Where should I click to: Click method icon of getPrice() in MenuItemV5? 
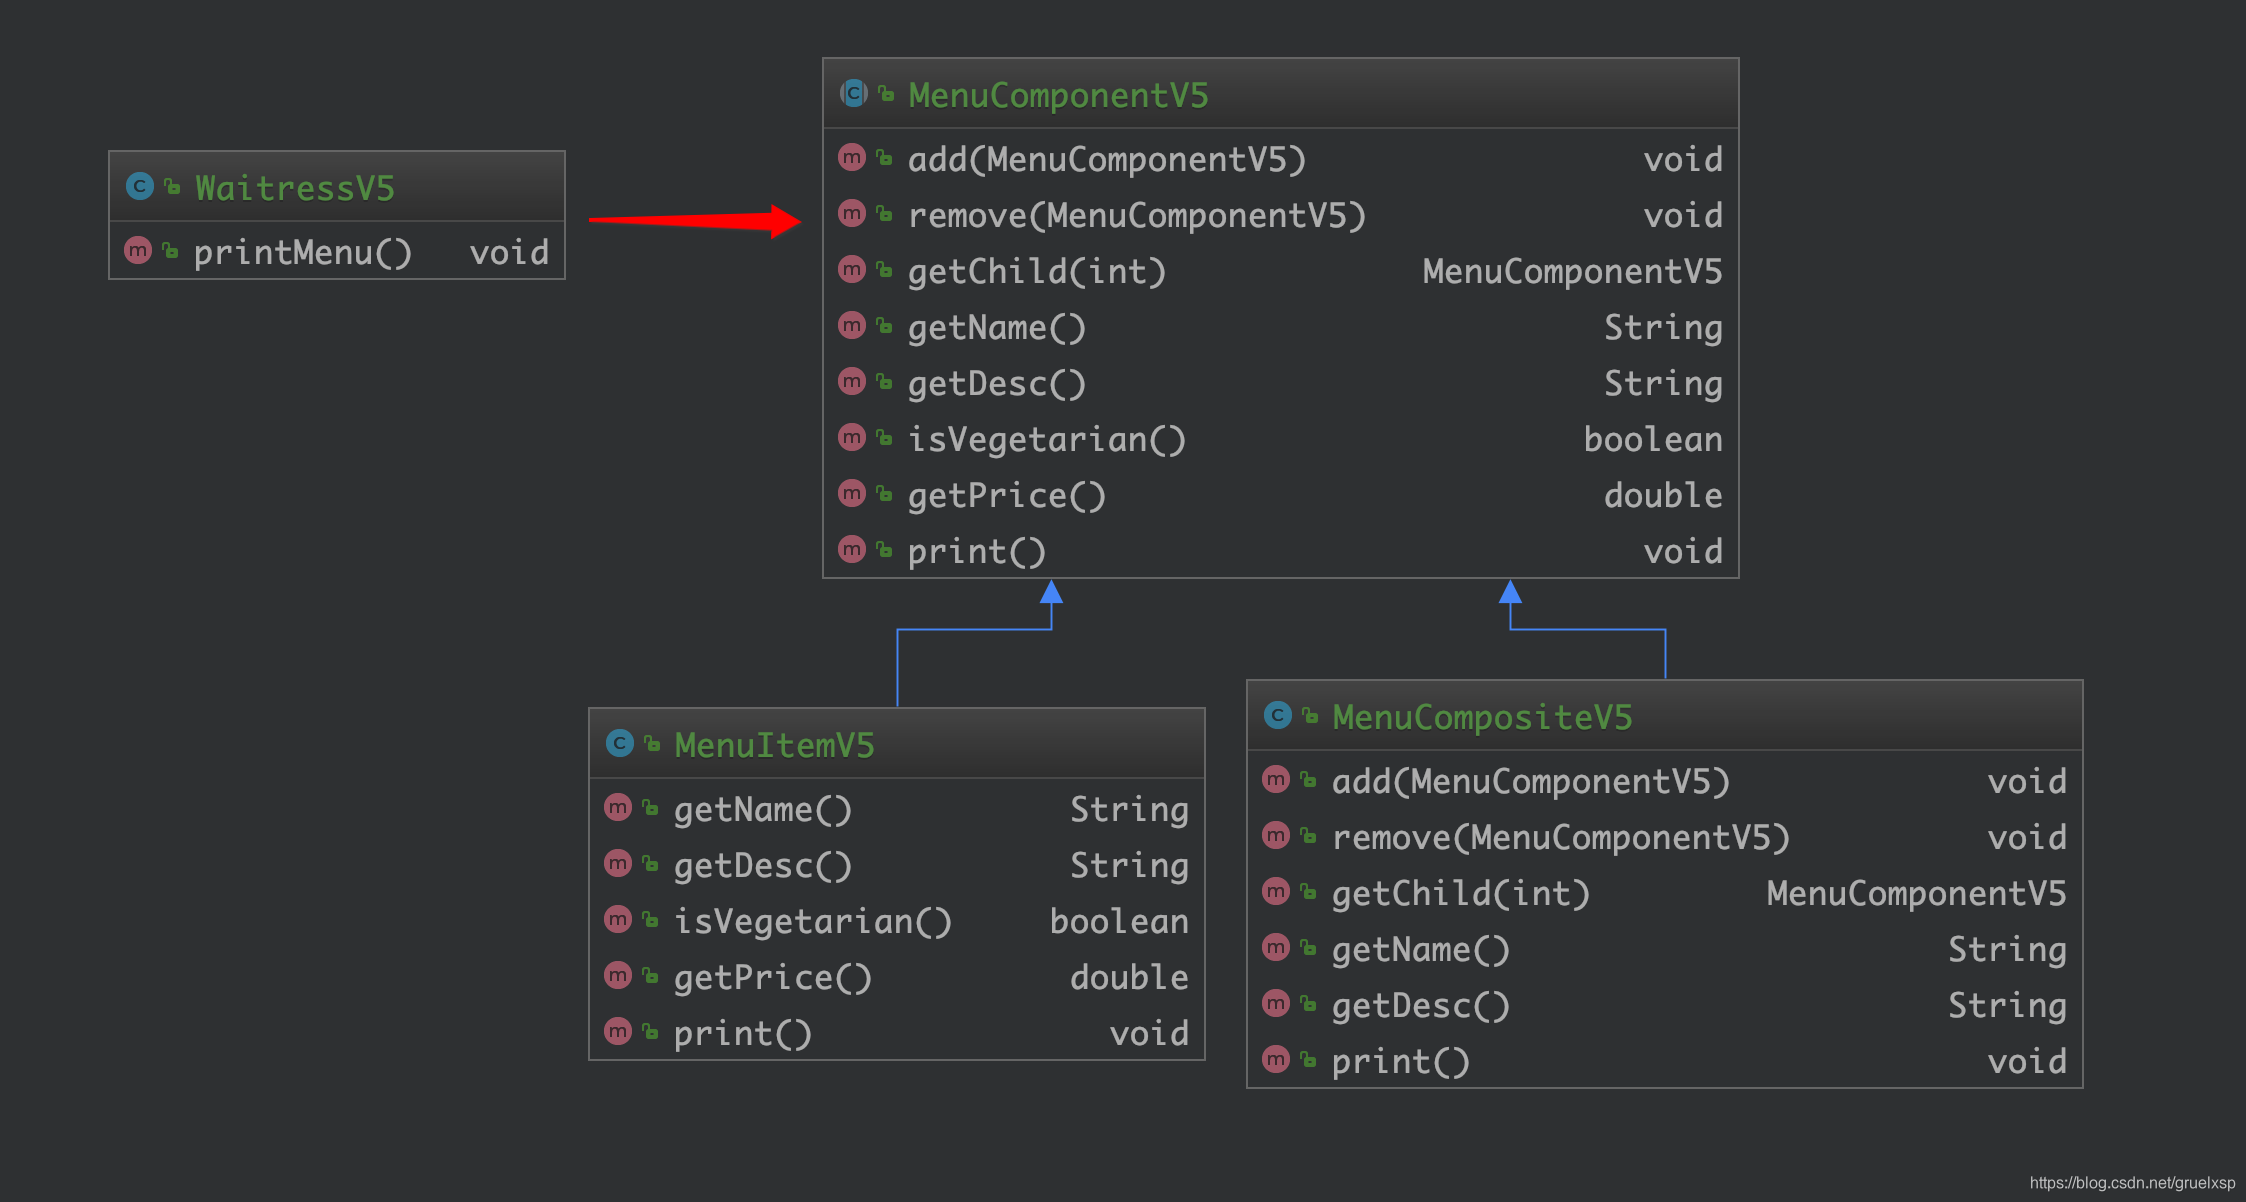(618, 975)
